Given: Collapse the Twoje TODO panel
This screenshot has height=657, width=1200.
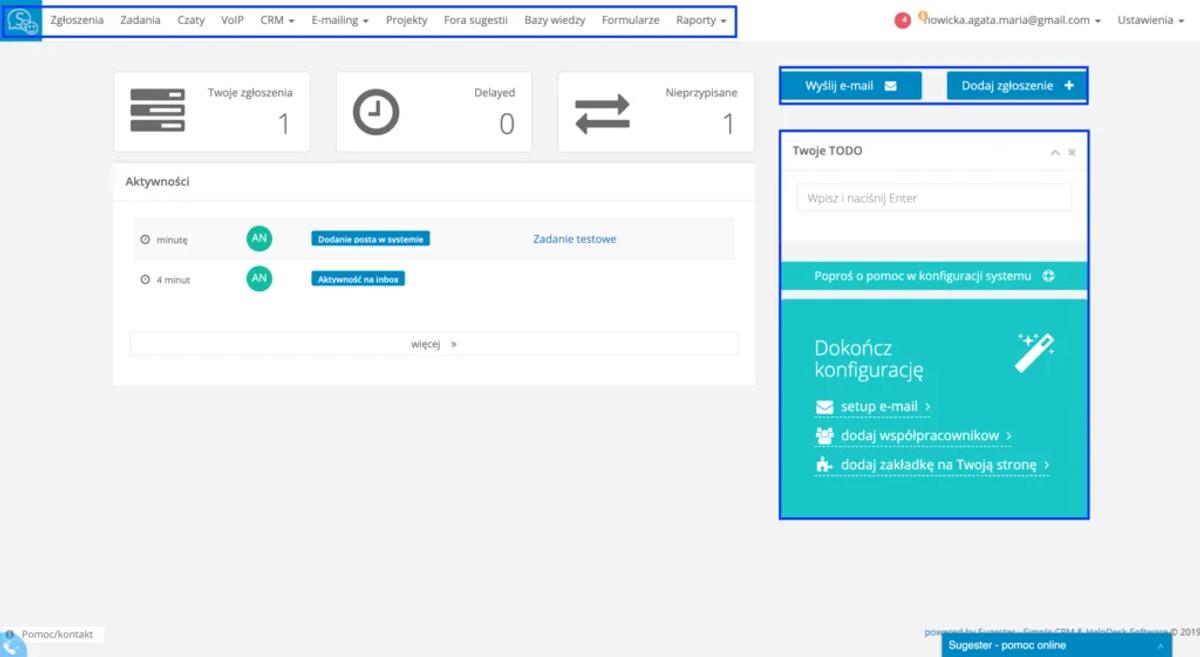Looking at the screenshot, I should click(x=1054, y=152).
